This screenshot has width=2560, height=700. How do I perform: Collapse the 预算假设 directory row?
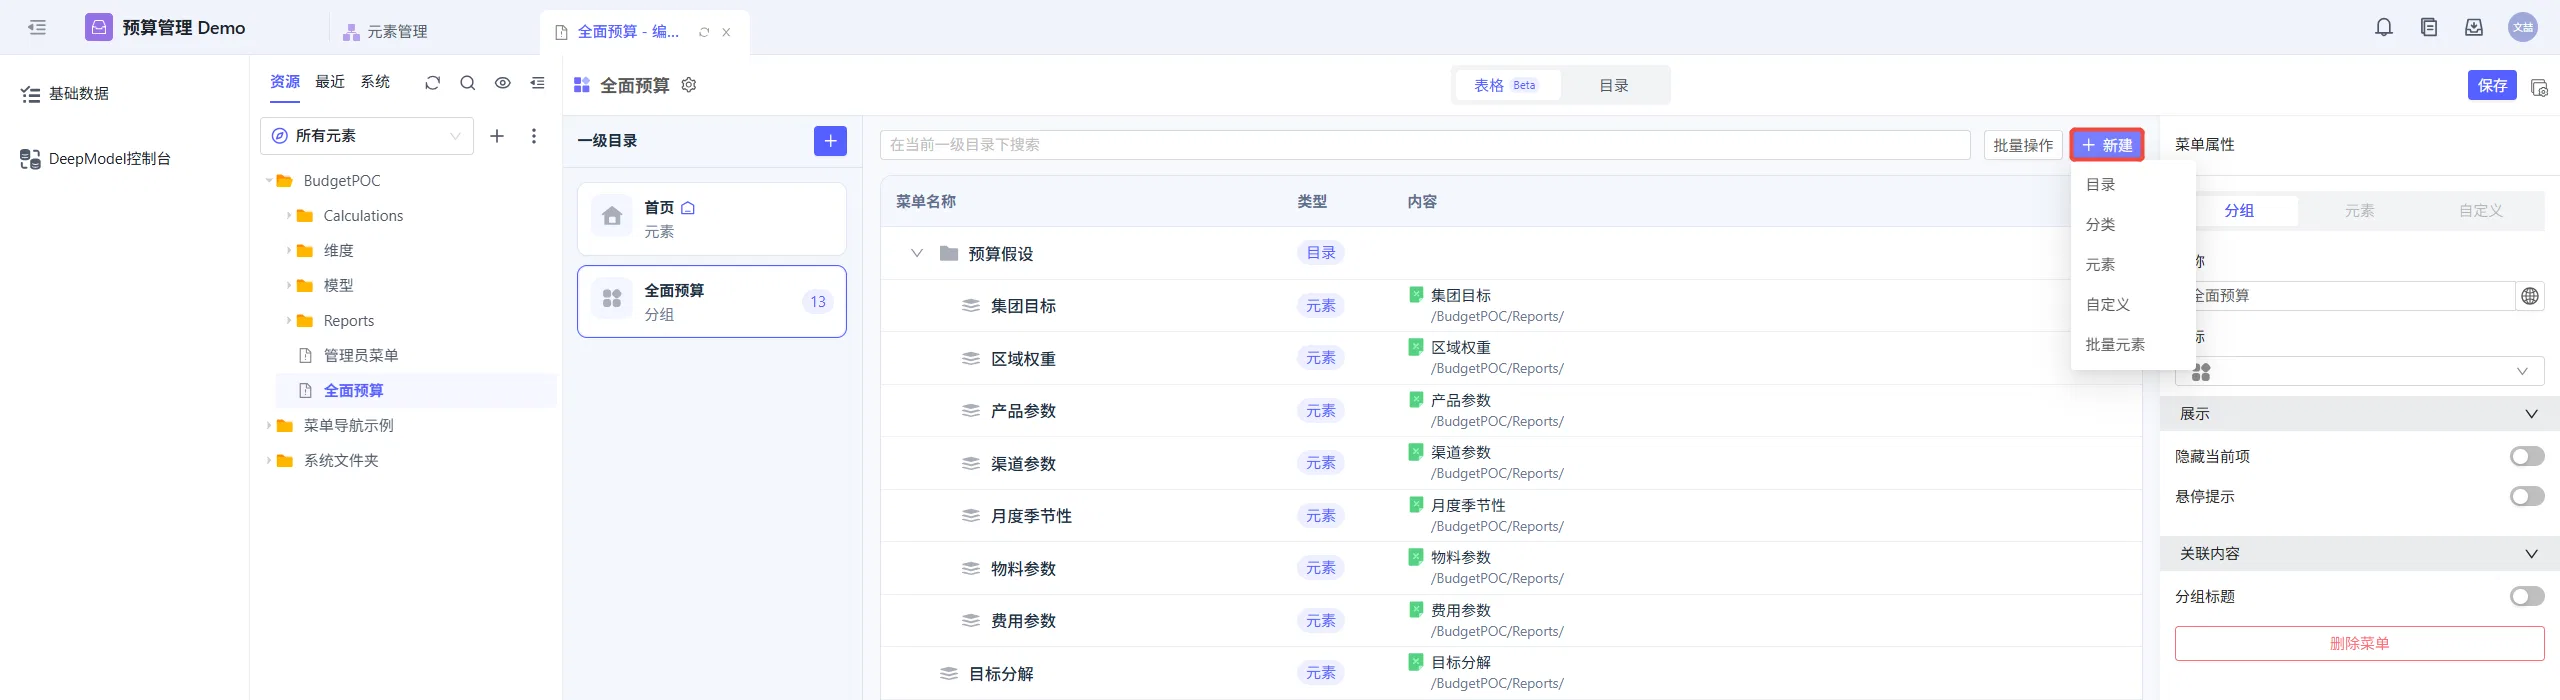point(916,253)
